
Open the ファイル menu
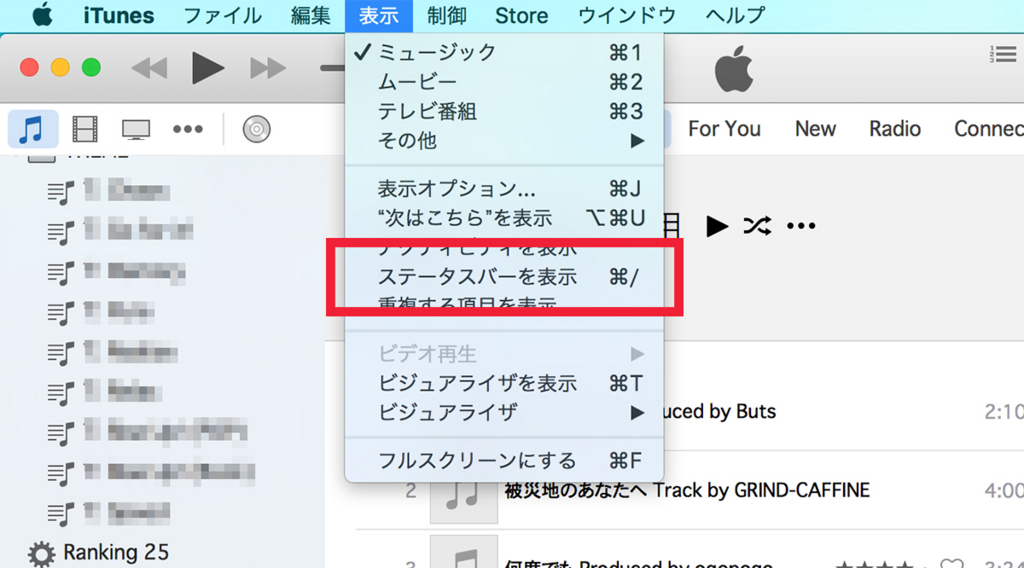[223, 15]
